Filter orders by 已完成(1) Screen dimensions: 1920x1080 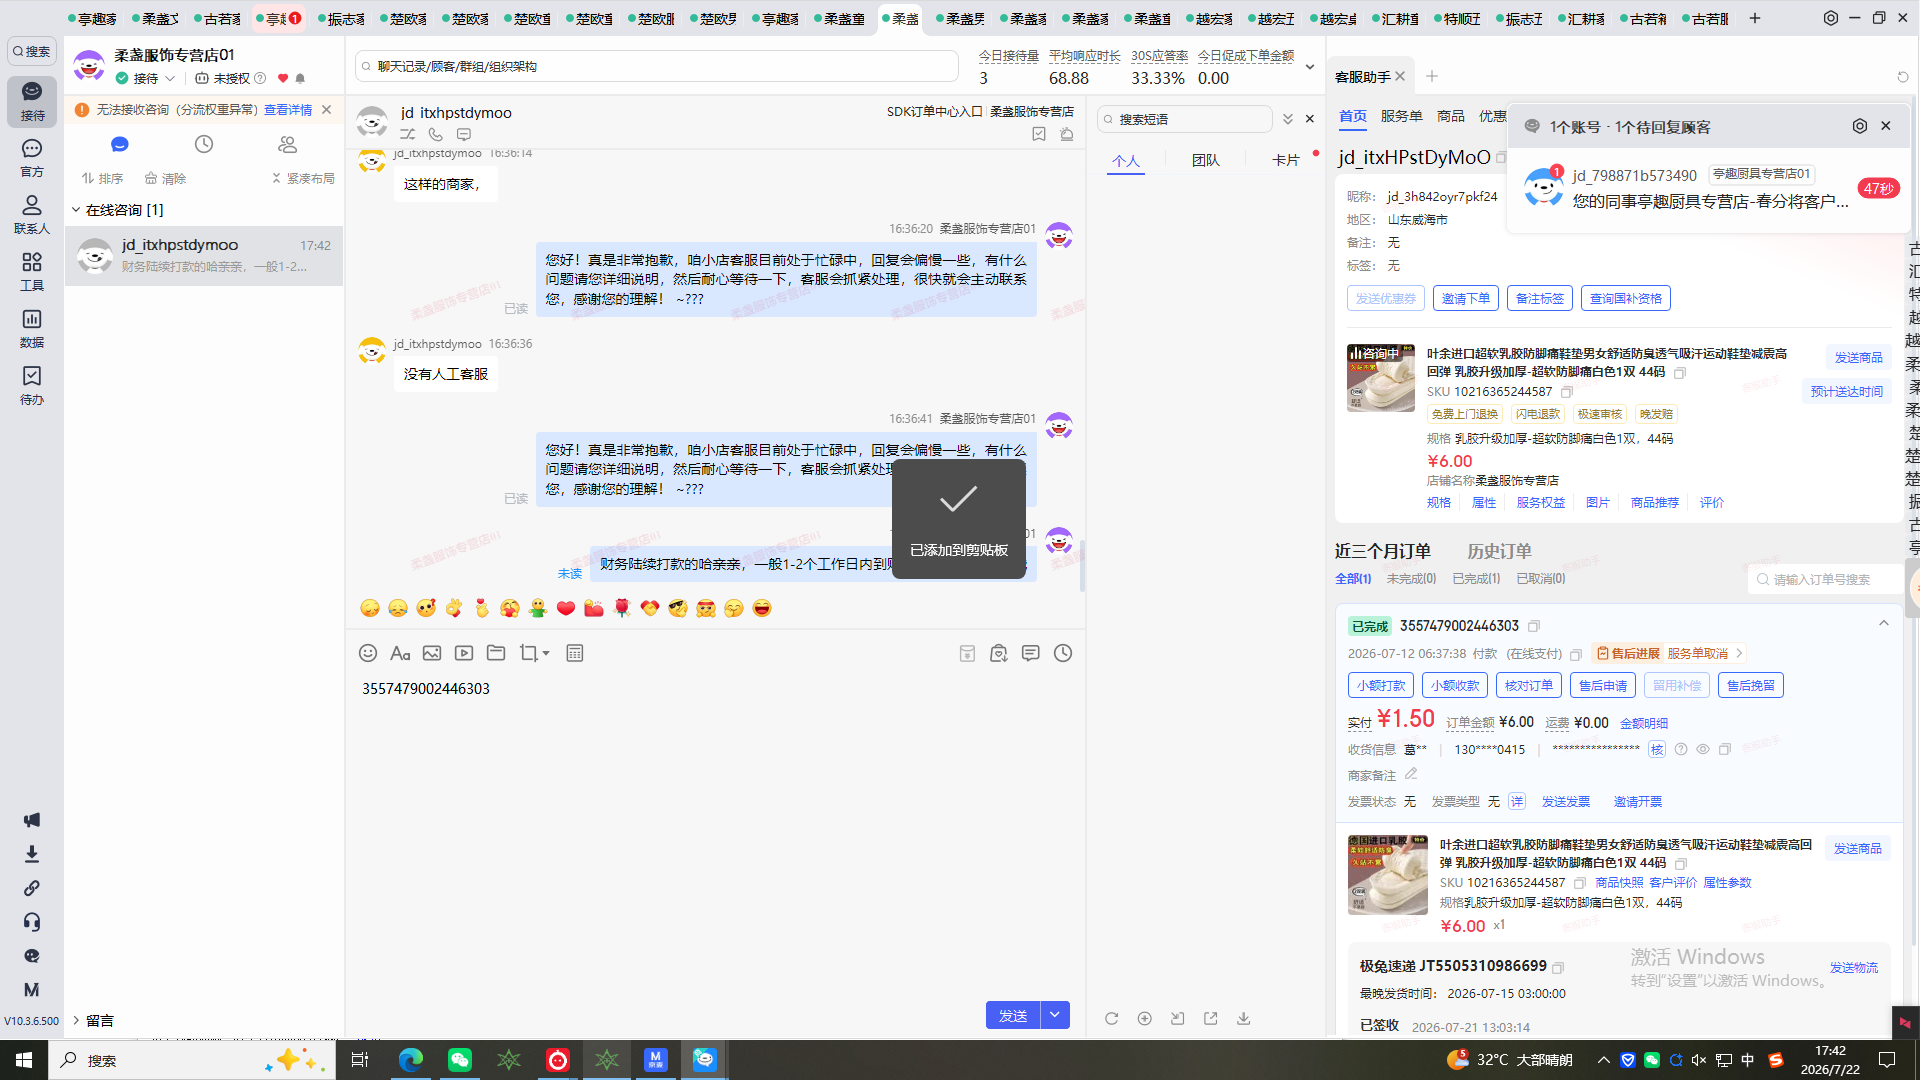(1476, 579)
